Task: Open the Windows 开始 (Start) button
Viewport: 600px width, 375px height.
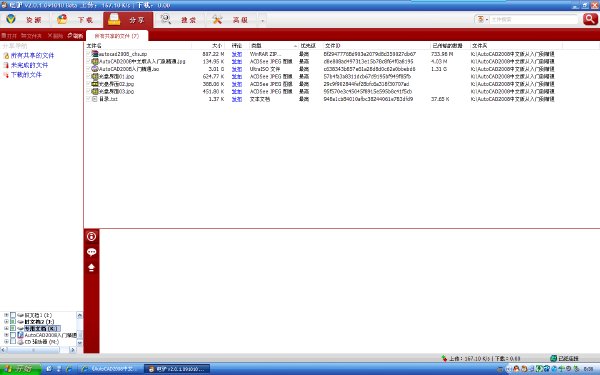Action: tap(20, 369)
